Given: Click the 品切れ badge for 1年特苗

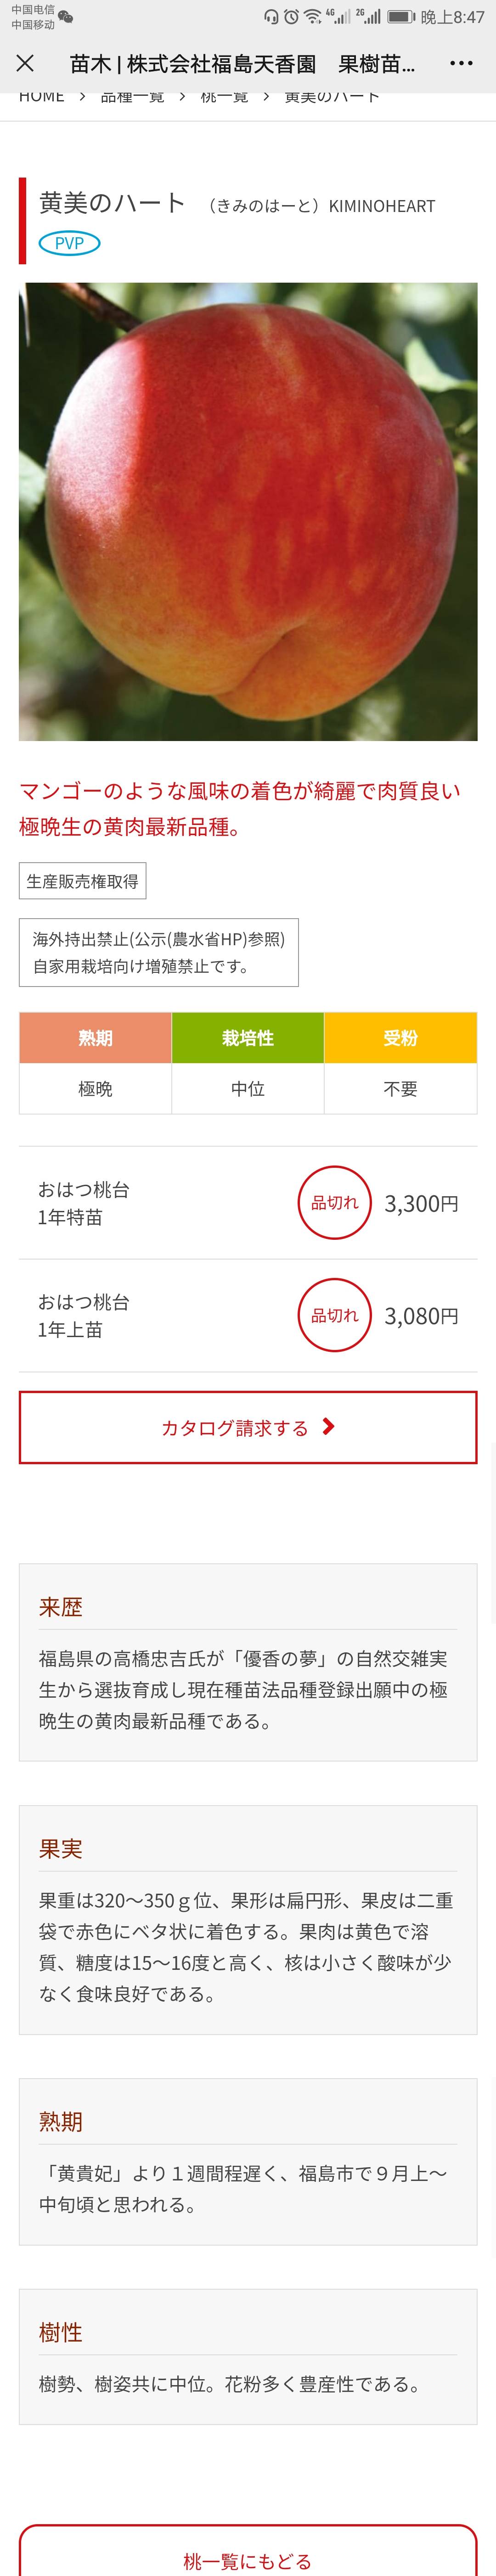Looking at the screenshot, I should click(335, 1203).
